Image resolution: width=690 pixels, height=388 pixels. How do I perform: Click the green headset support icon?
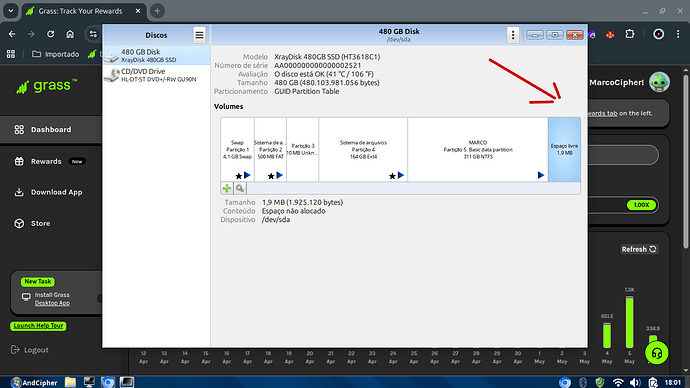(657, 353)
